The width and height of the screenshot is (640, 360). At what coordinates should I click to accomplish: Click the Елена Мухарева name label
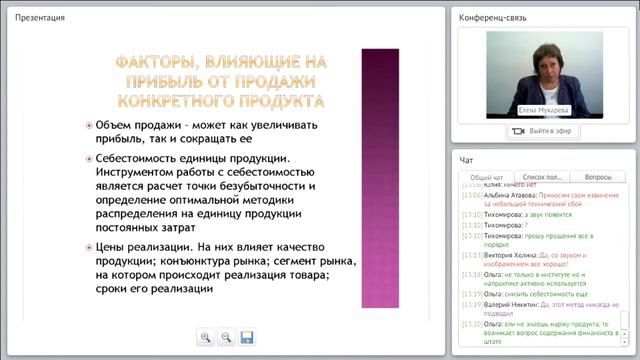(x=543, y=110)
